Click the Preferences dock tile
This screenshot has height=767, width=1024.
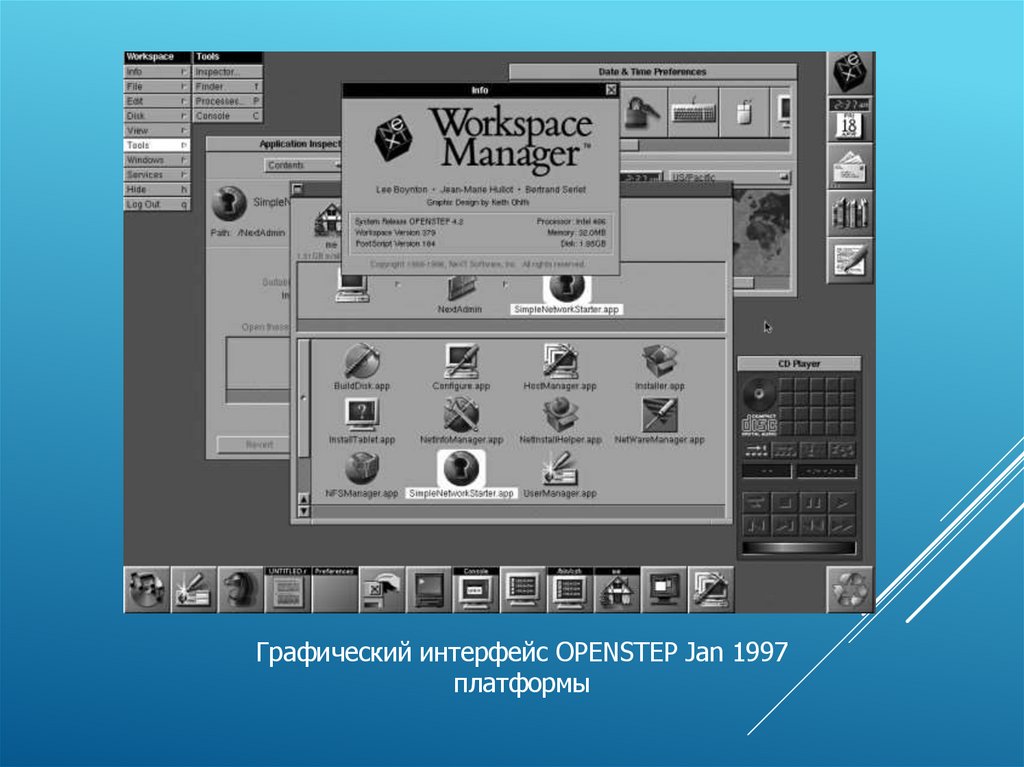(x=335, y=589)
